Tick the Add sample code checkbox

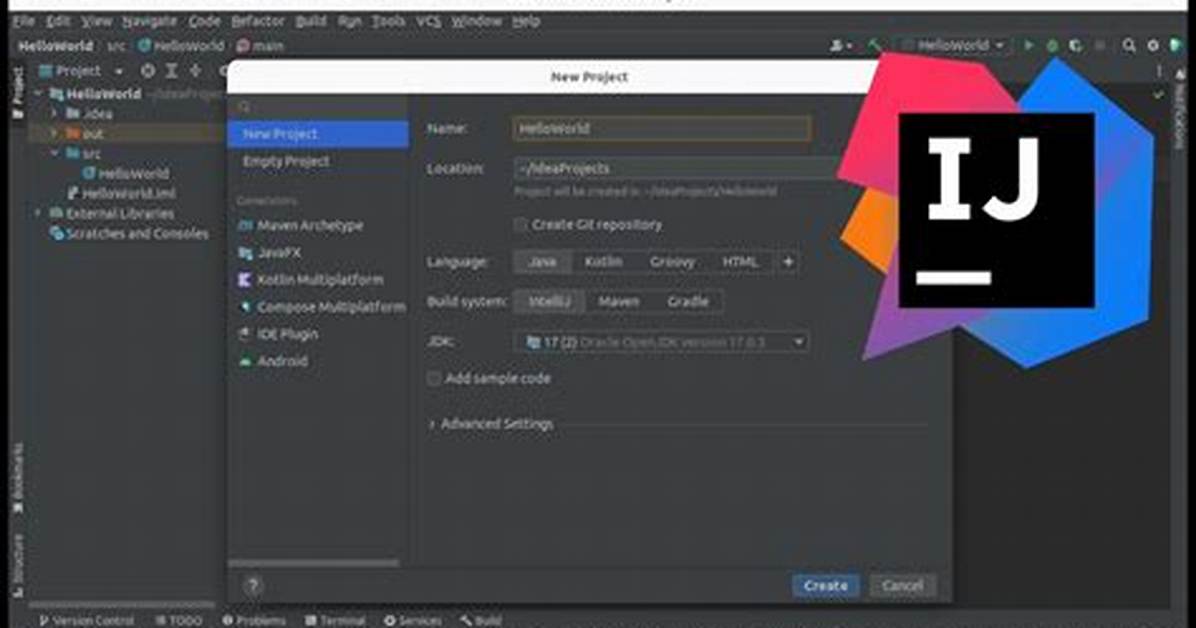pyautogui.click(x=434, y=378)
